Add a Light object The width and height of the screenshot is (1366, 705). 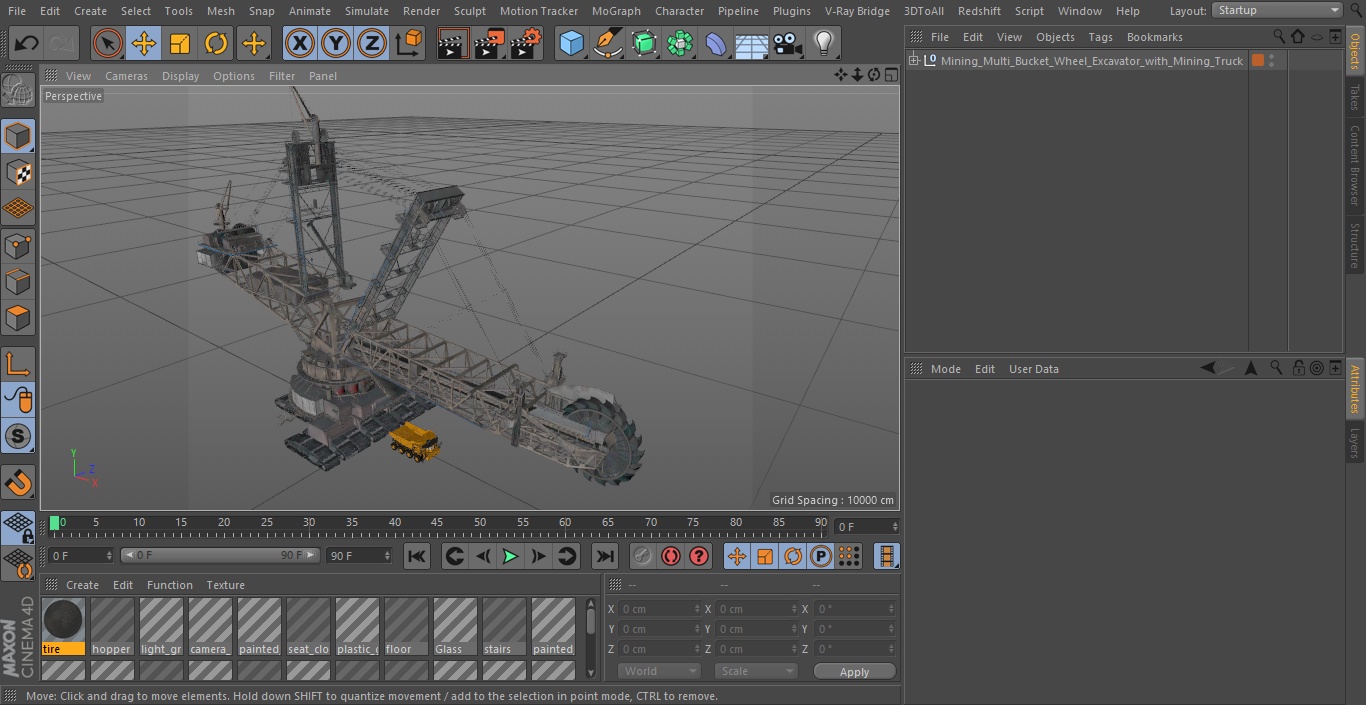click(x=824, y=44)
